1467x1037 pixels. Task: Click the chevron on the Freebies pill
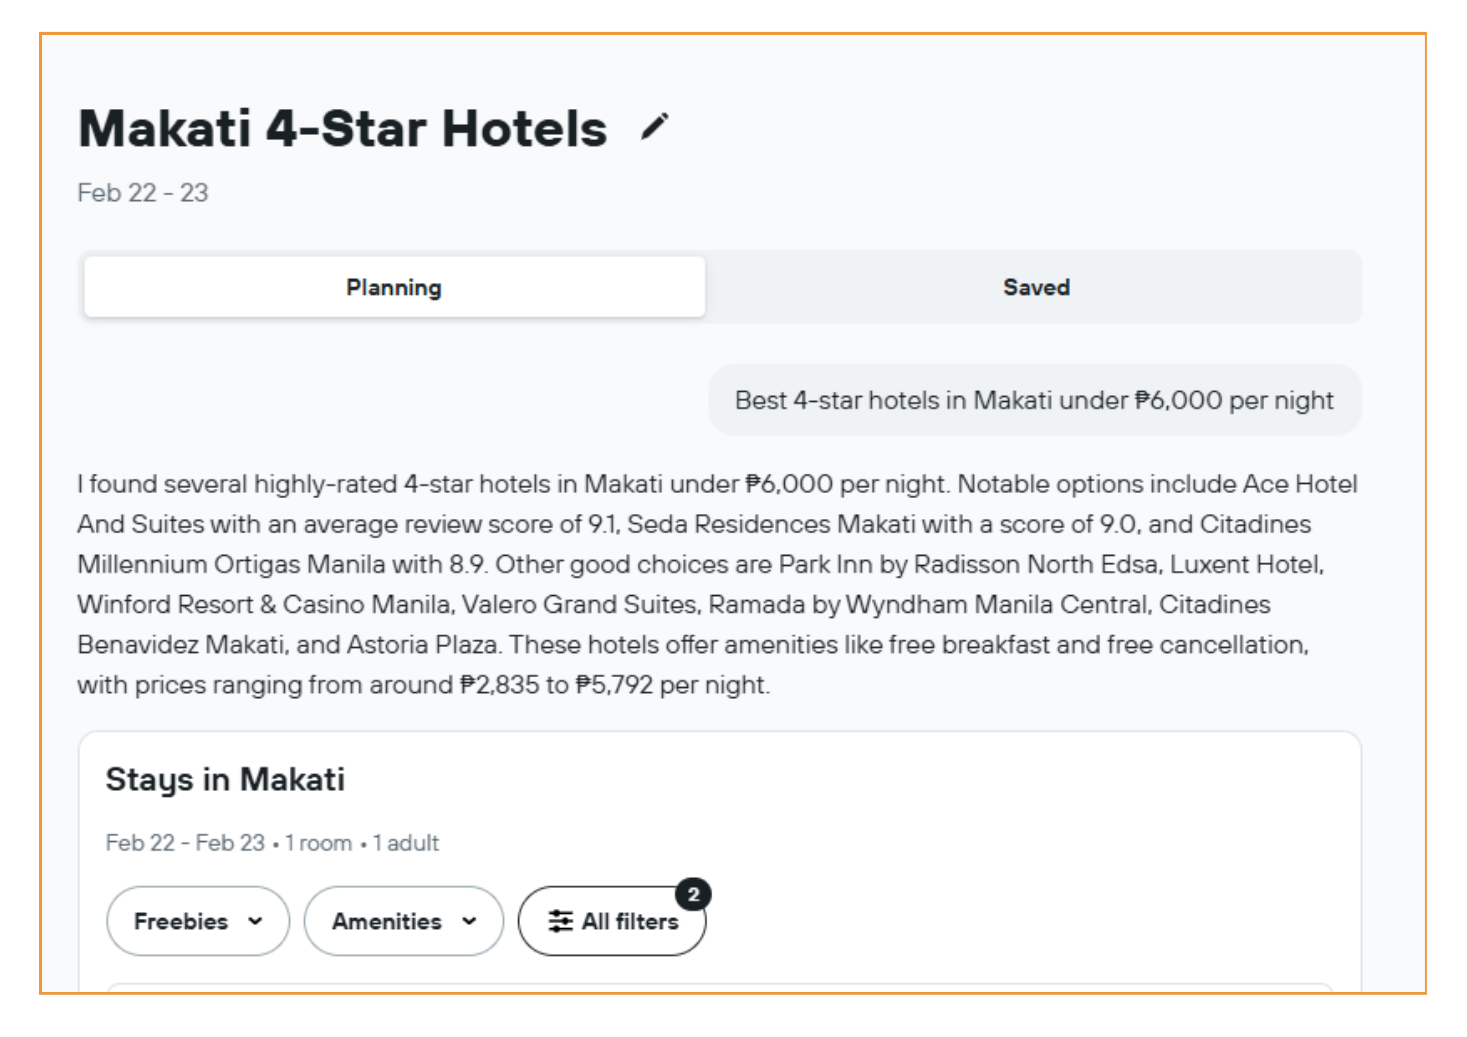[x=255, y=922]
